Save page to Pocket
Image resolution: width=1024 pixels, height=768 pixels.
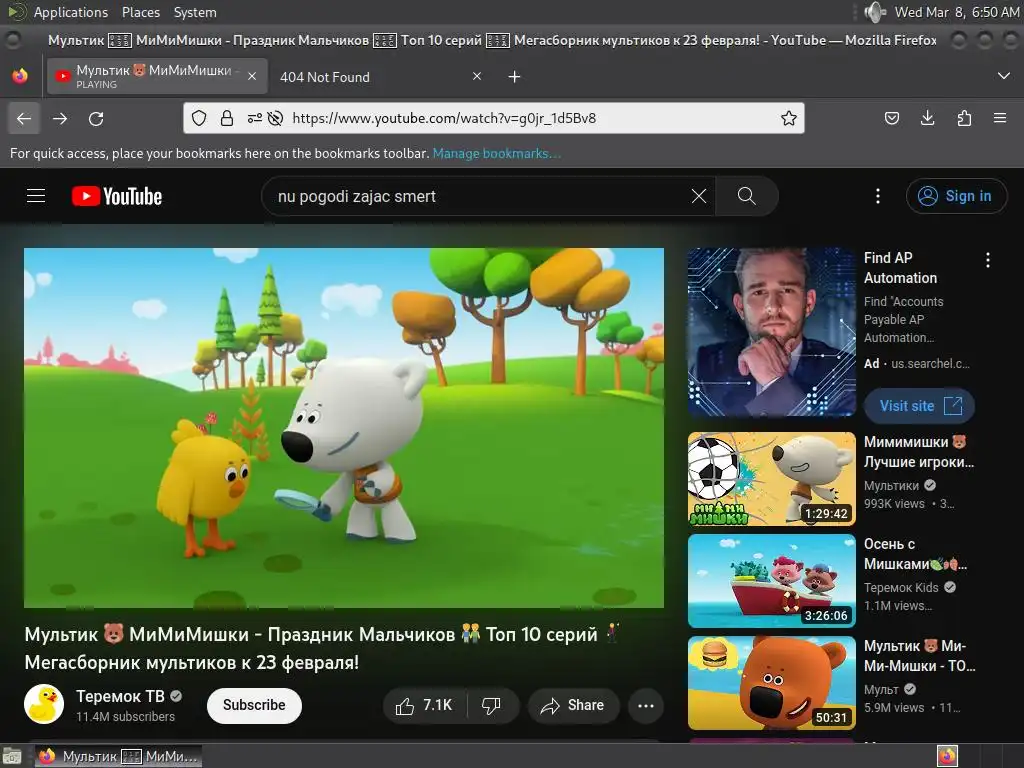(x=891, y=118)
